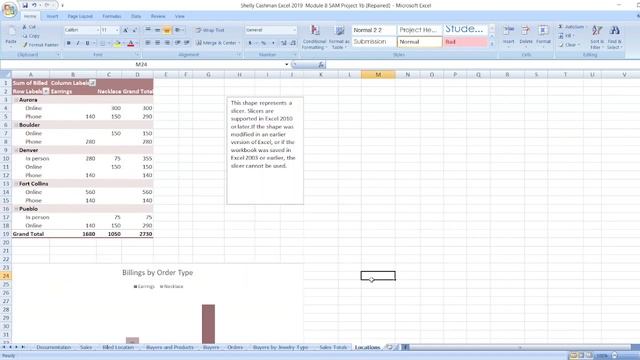Open Conditional Formatting options

tap(314, 37)
